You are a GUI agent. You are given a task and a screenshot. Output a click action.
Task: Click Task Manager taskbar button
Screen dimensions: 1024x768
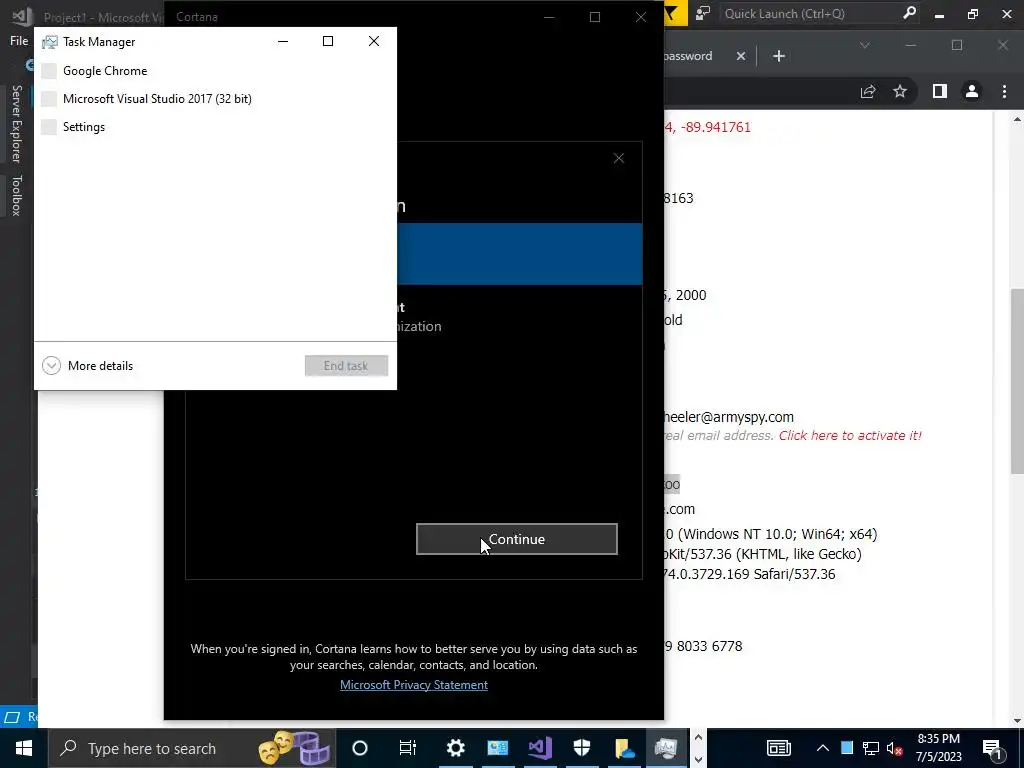(666, 748)
